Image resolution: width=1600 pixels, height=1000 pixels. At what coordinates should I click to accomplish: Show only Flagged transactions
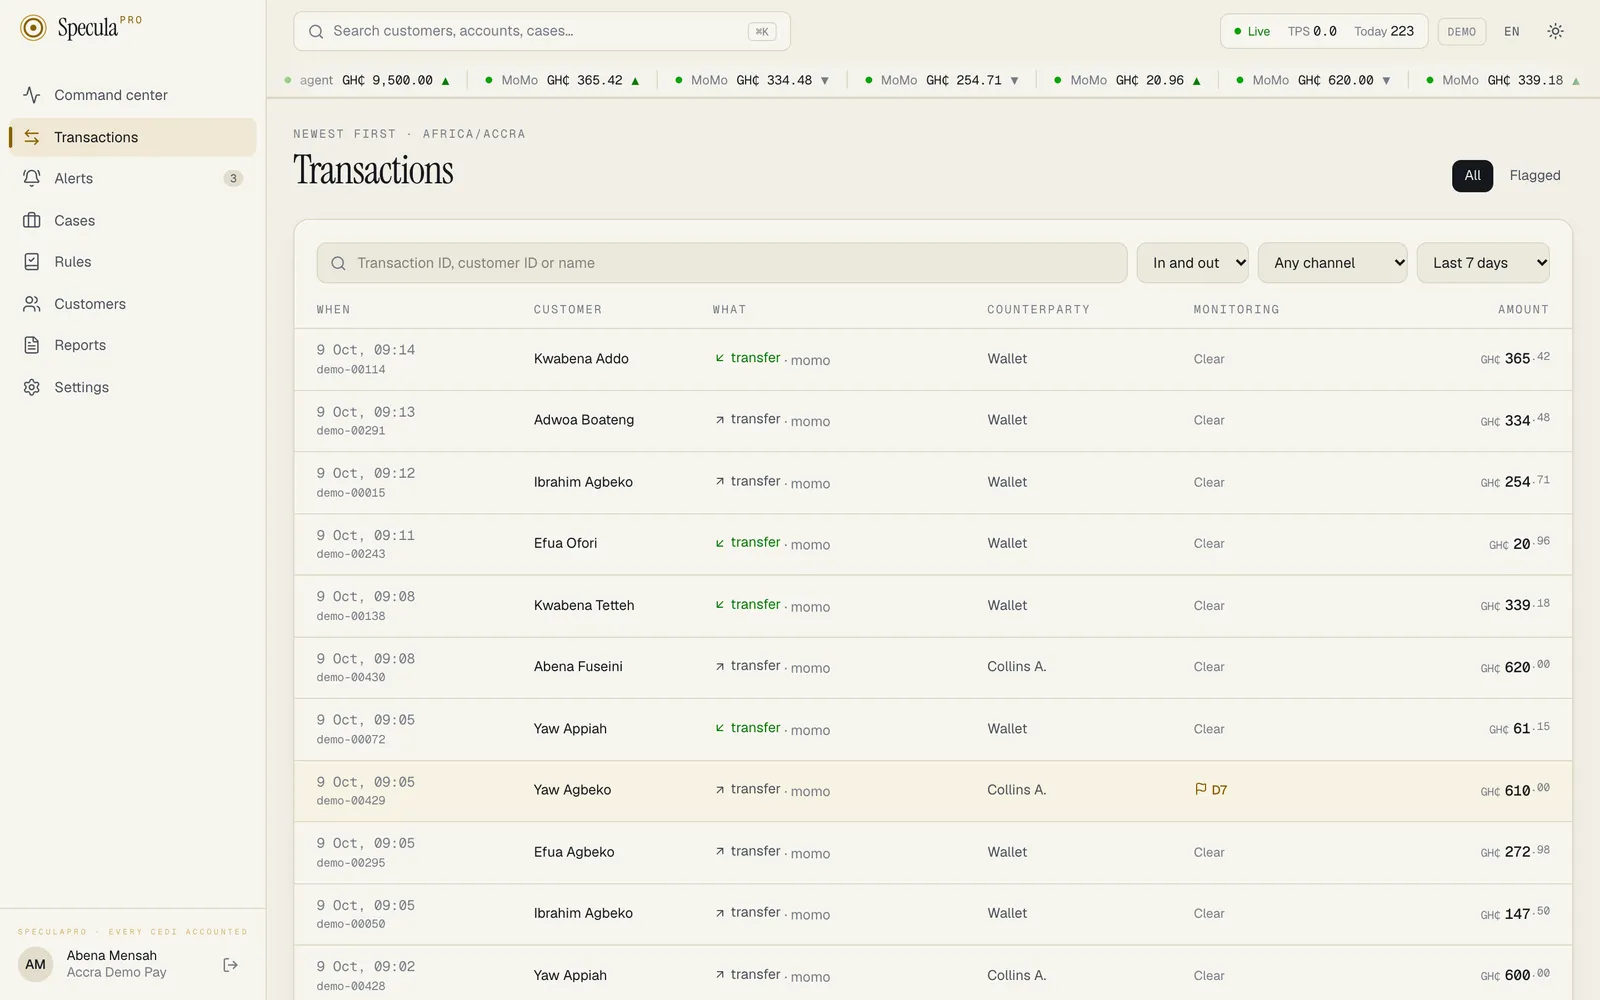coord(1534,176)
